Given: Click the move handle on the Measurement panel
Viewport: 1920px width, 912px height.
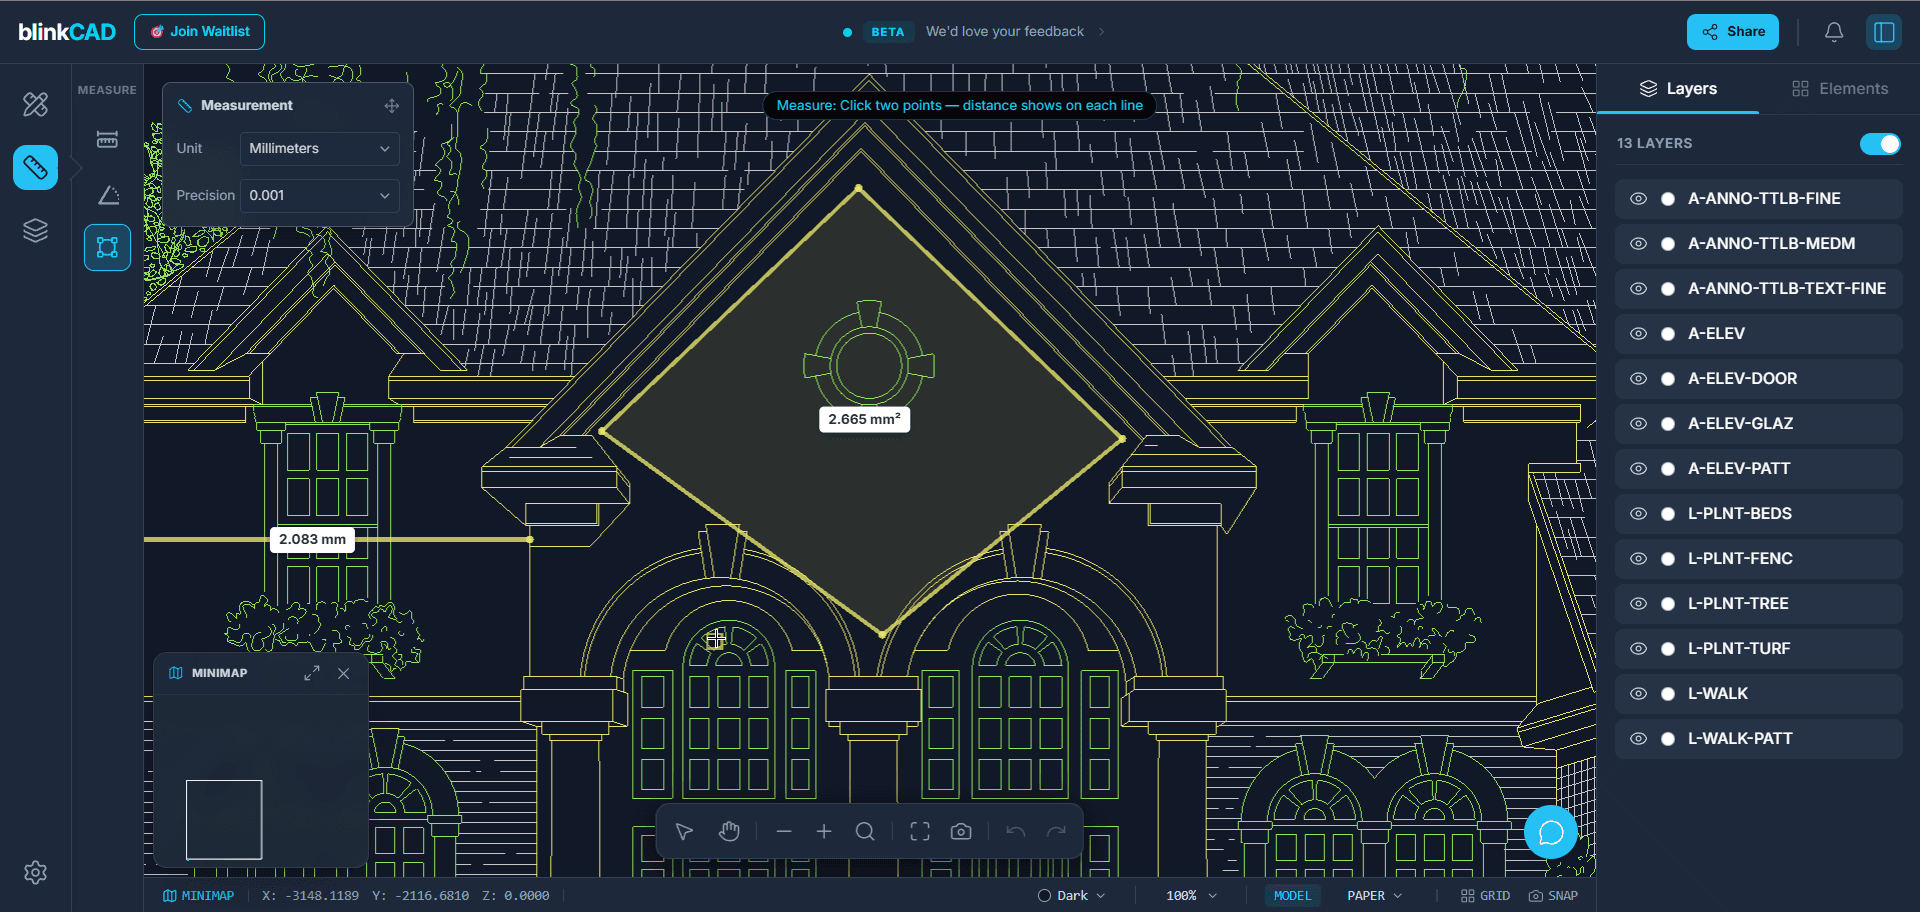Looking at the screenshot, I should [x=392, y=105].
